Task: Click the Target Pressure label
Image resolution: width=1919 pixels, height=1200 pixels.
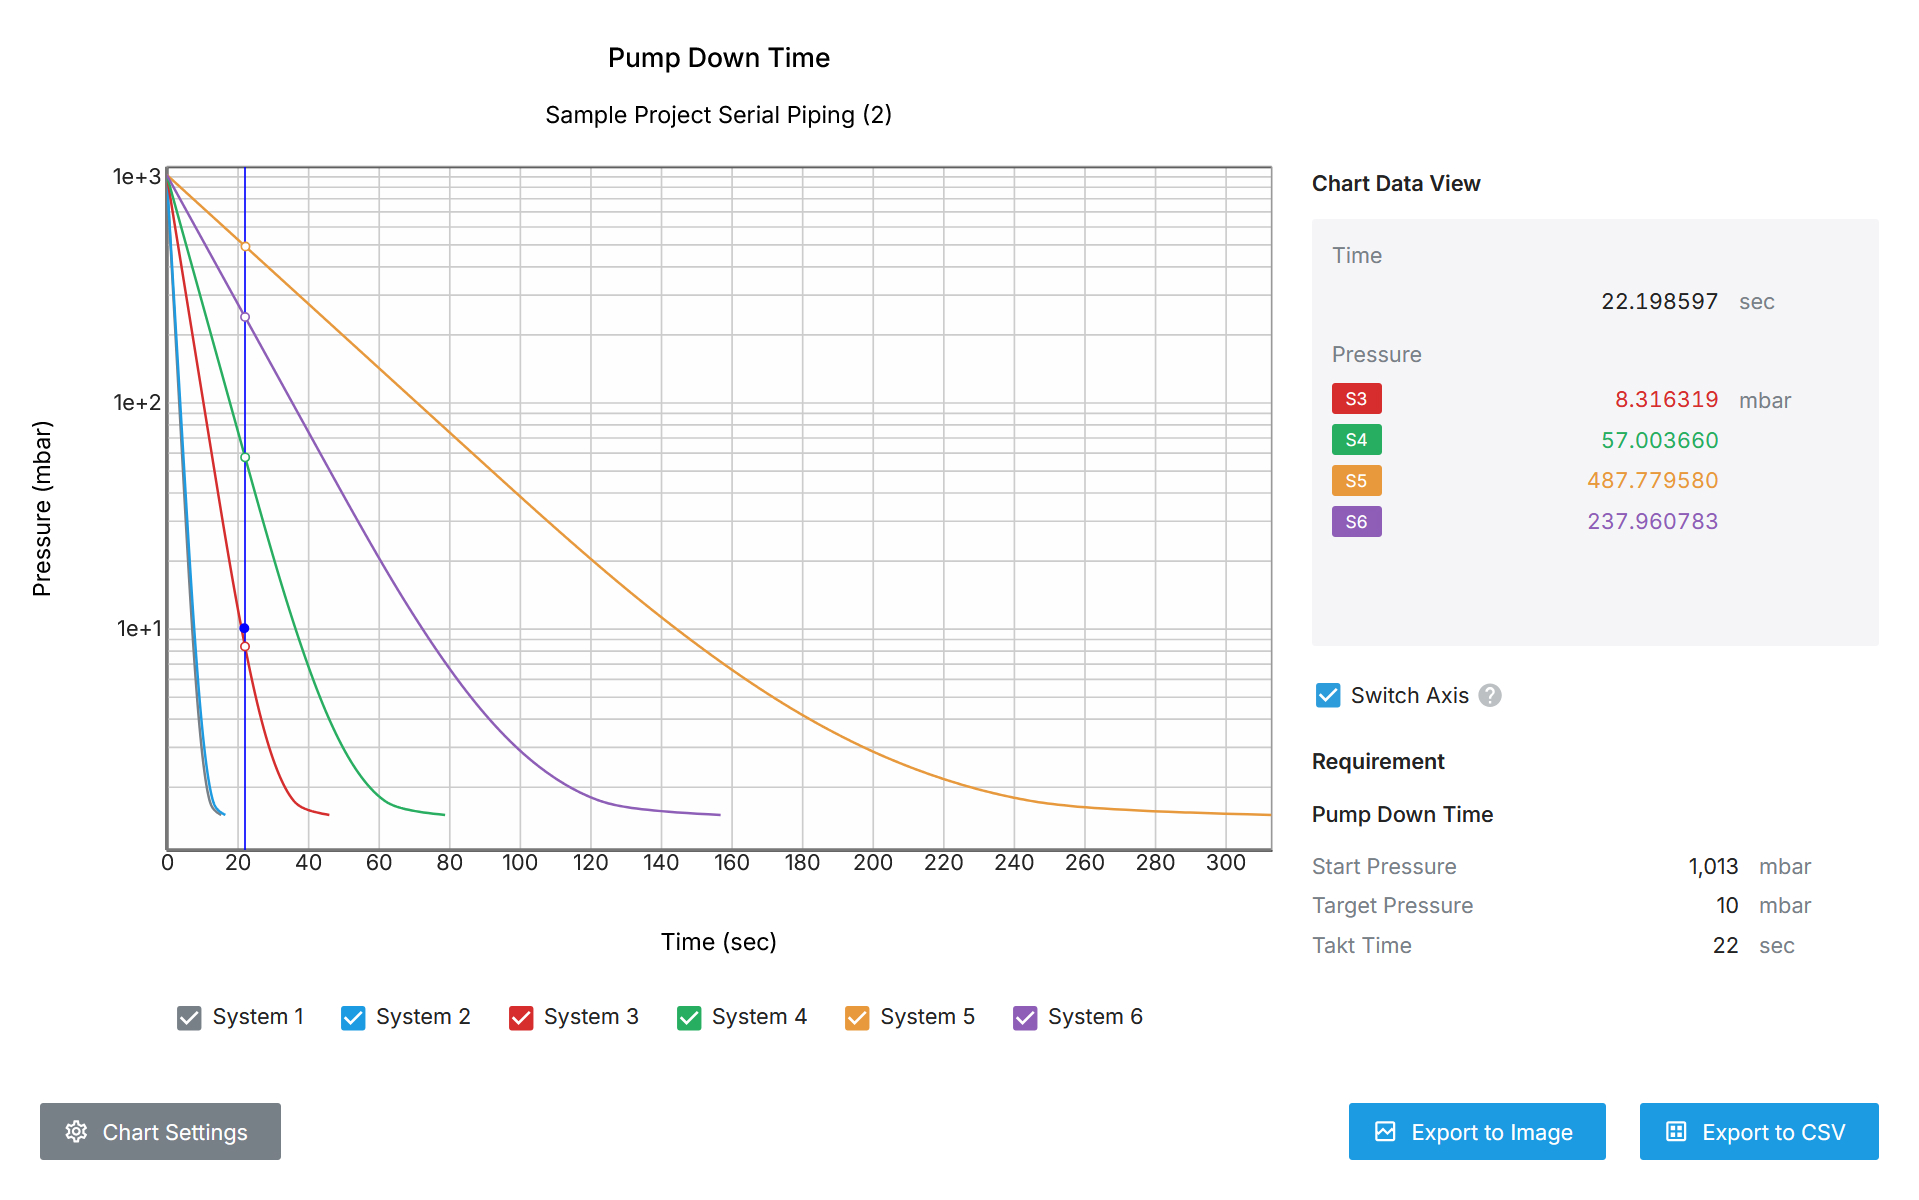Action: pyautogui.click(x=1393, y=905)
